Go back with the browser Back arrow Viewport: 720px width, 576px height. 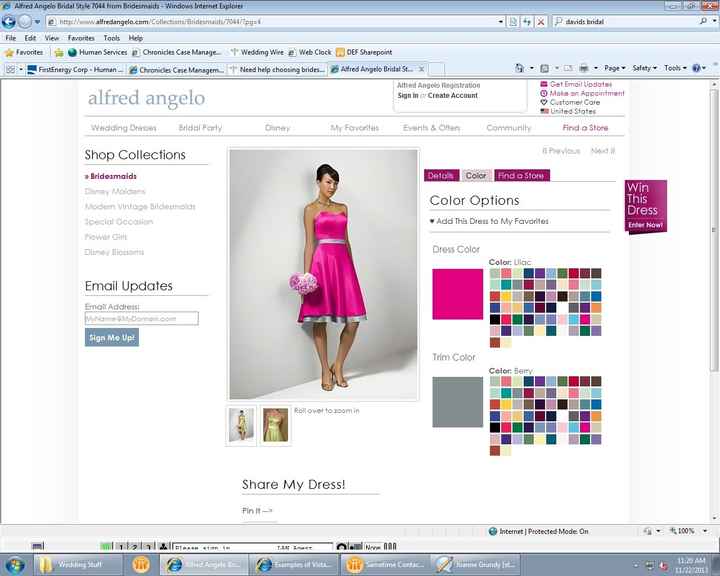9,22
